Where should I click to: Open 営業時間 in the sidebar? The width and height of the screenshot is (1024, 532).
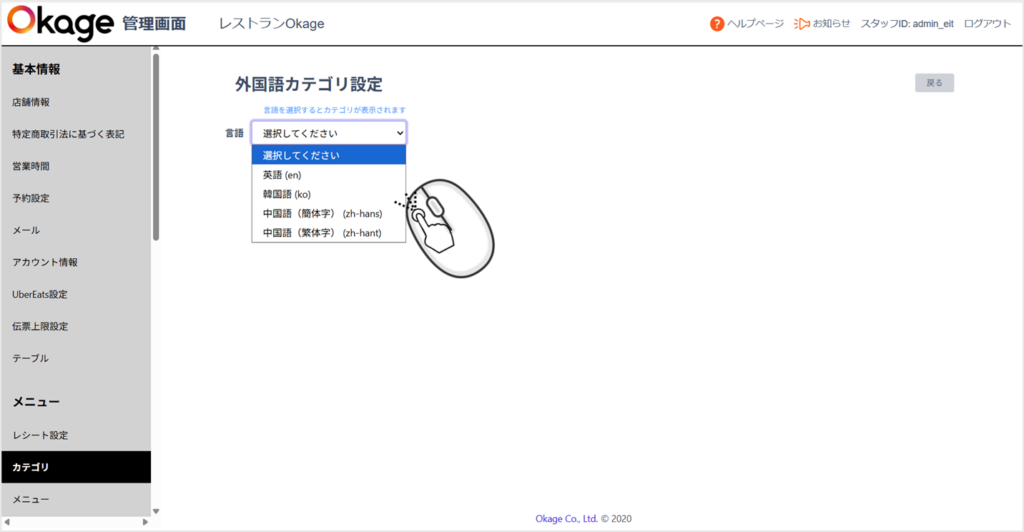pos(31,166)
